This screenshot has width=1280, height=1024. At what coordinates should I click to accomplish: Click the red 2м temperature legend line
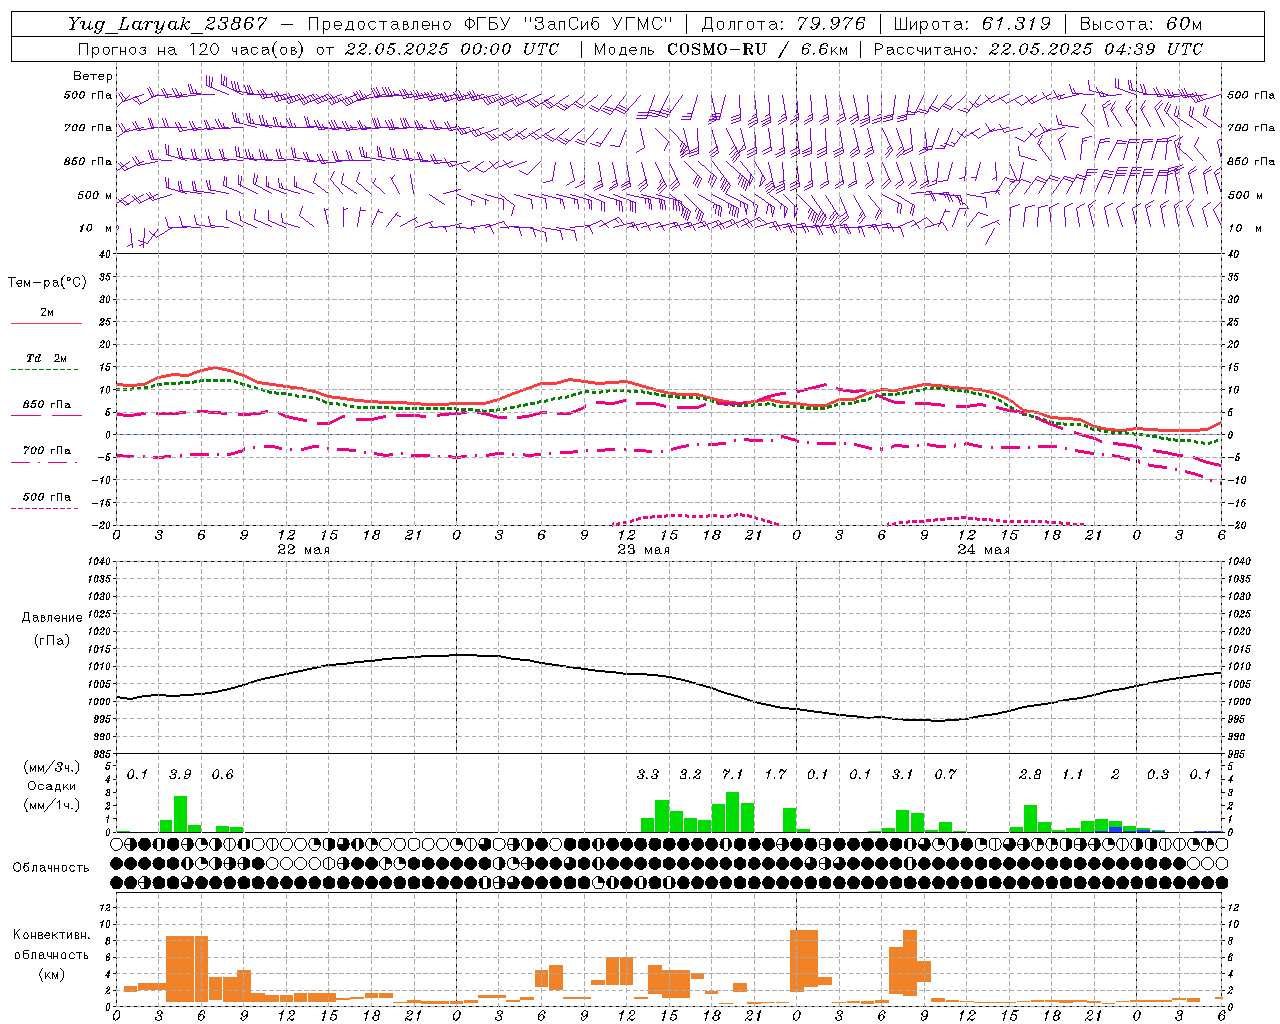[46, 323]
